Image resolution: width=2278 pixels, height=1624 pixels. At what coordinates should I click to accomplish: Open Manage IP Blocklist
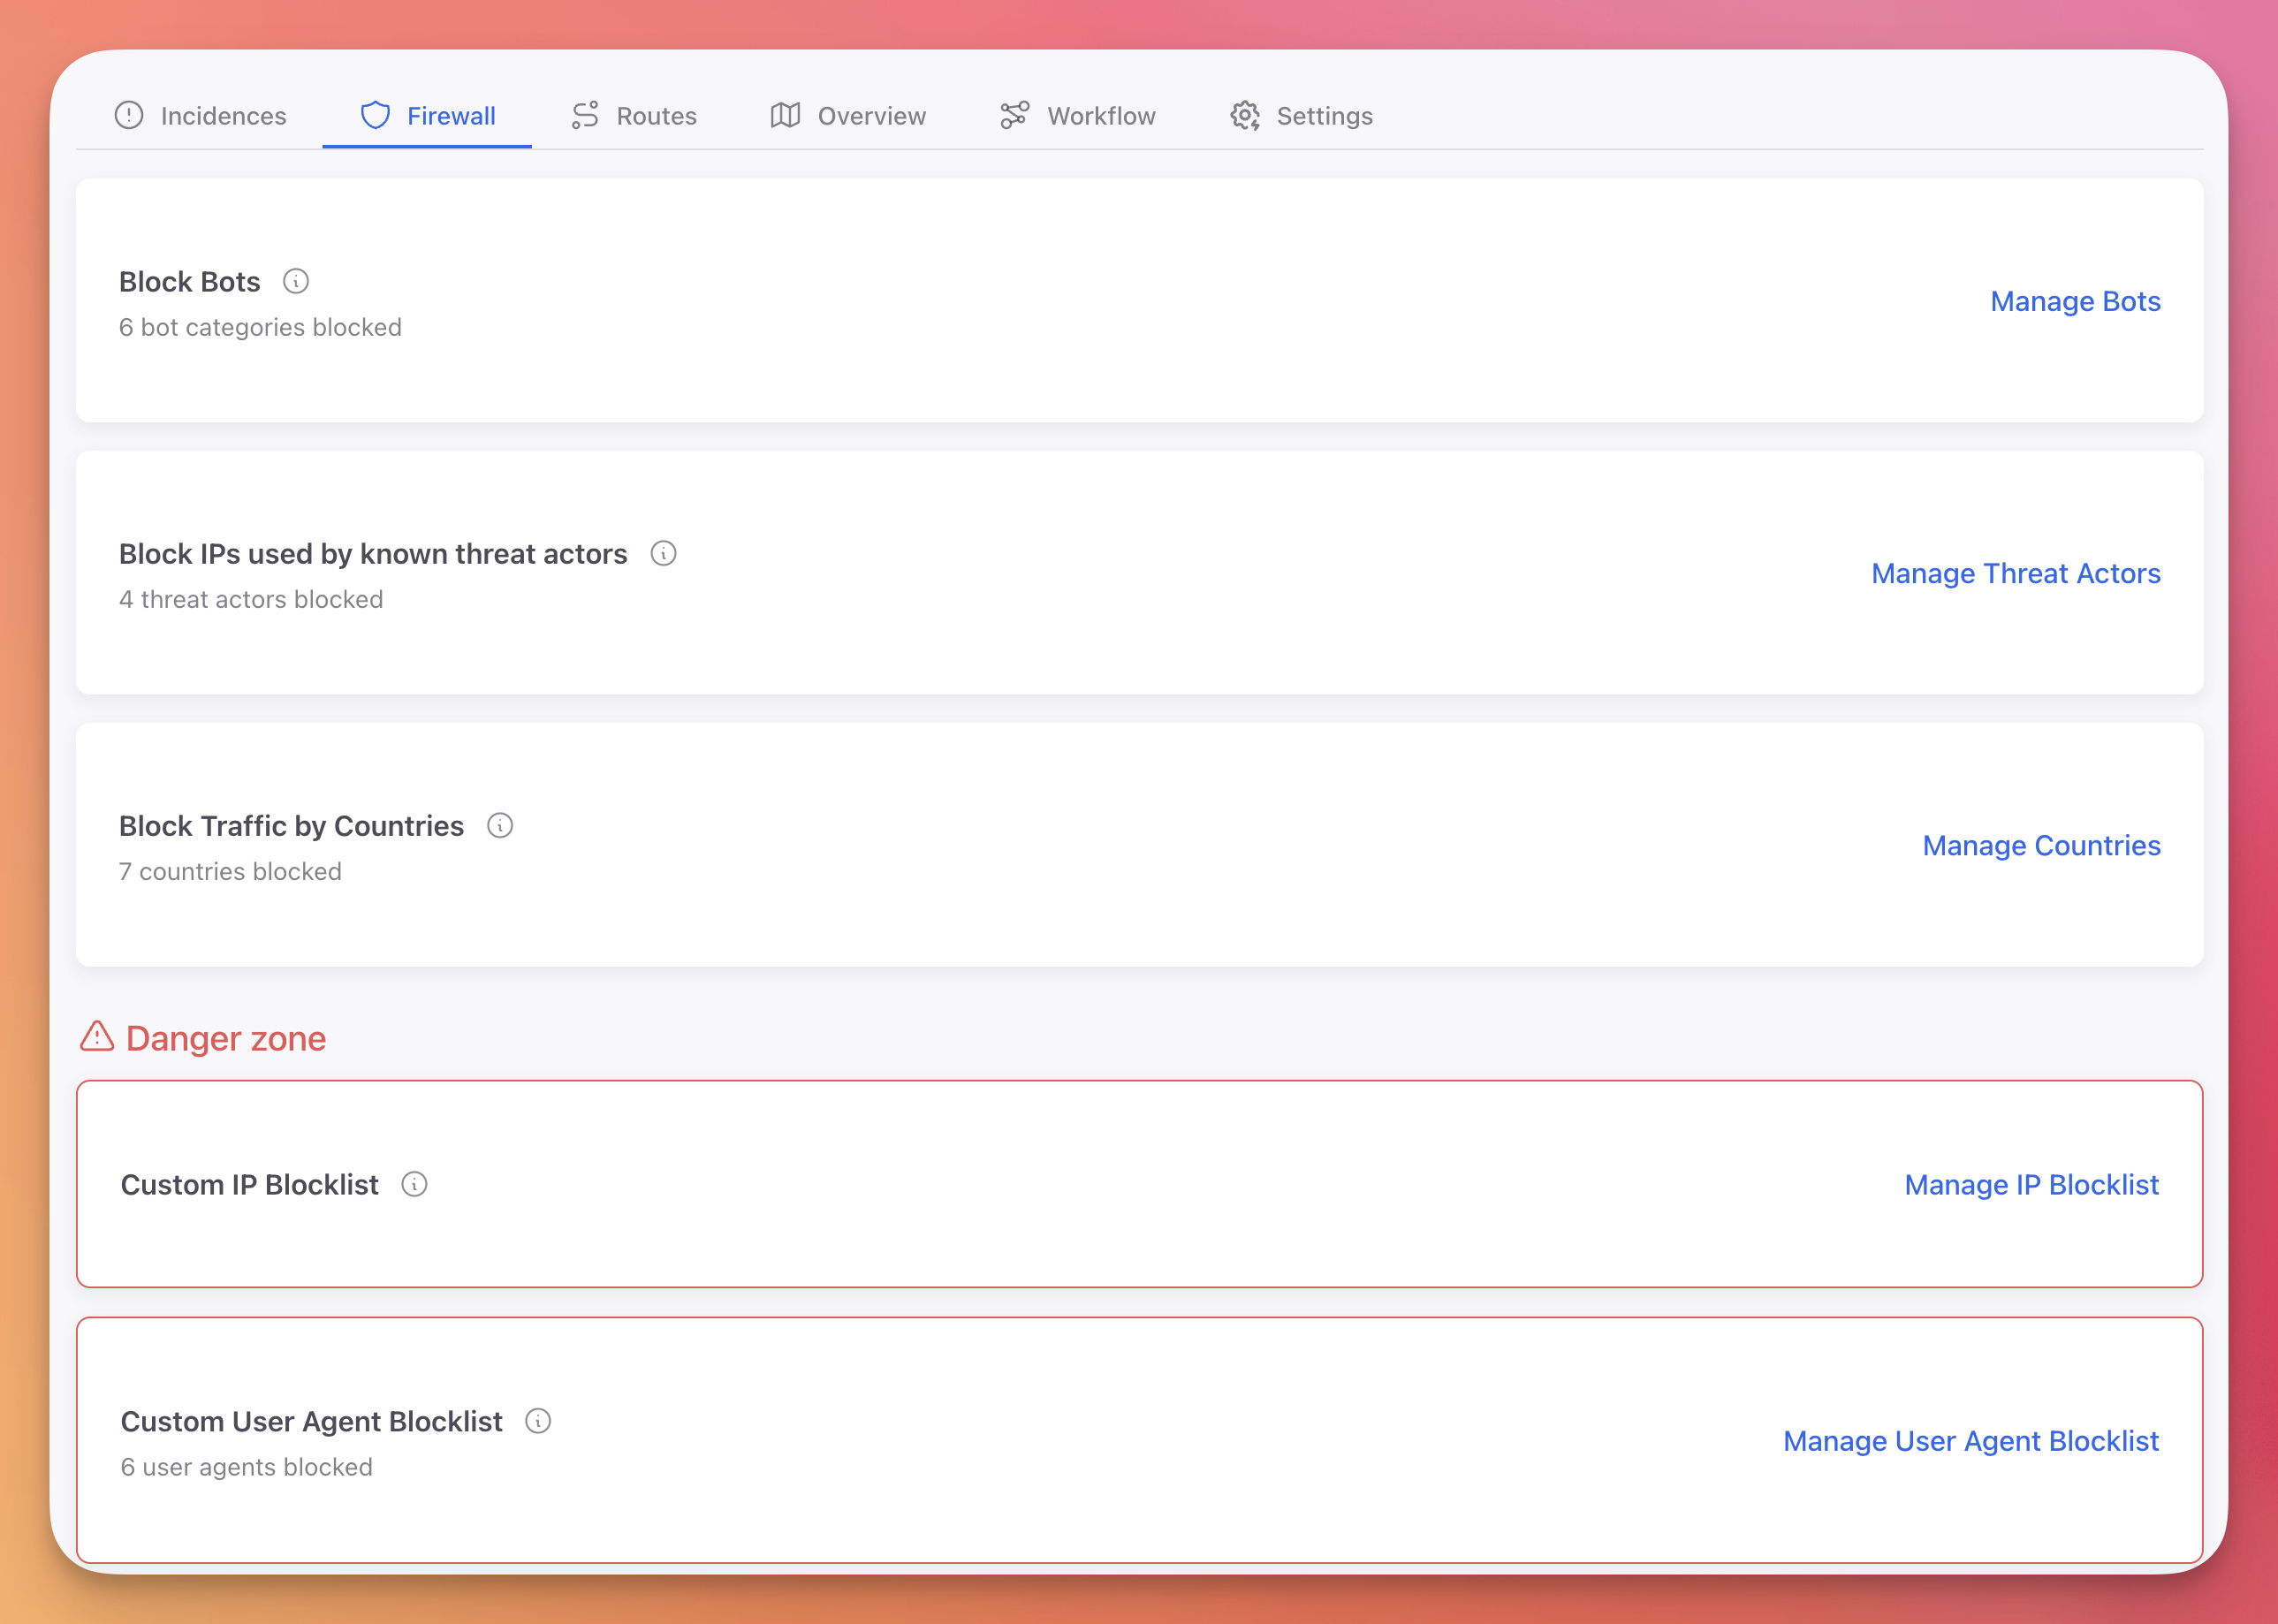click(x=2032, y=1185)
